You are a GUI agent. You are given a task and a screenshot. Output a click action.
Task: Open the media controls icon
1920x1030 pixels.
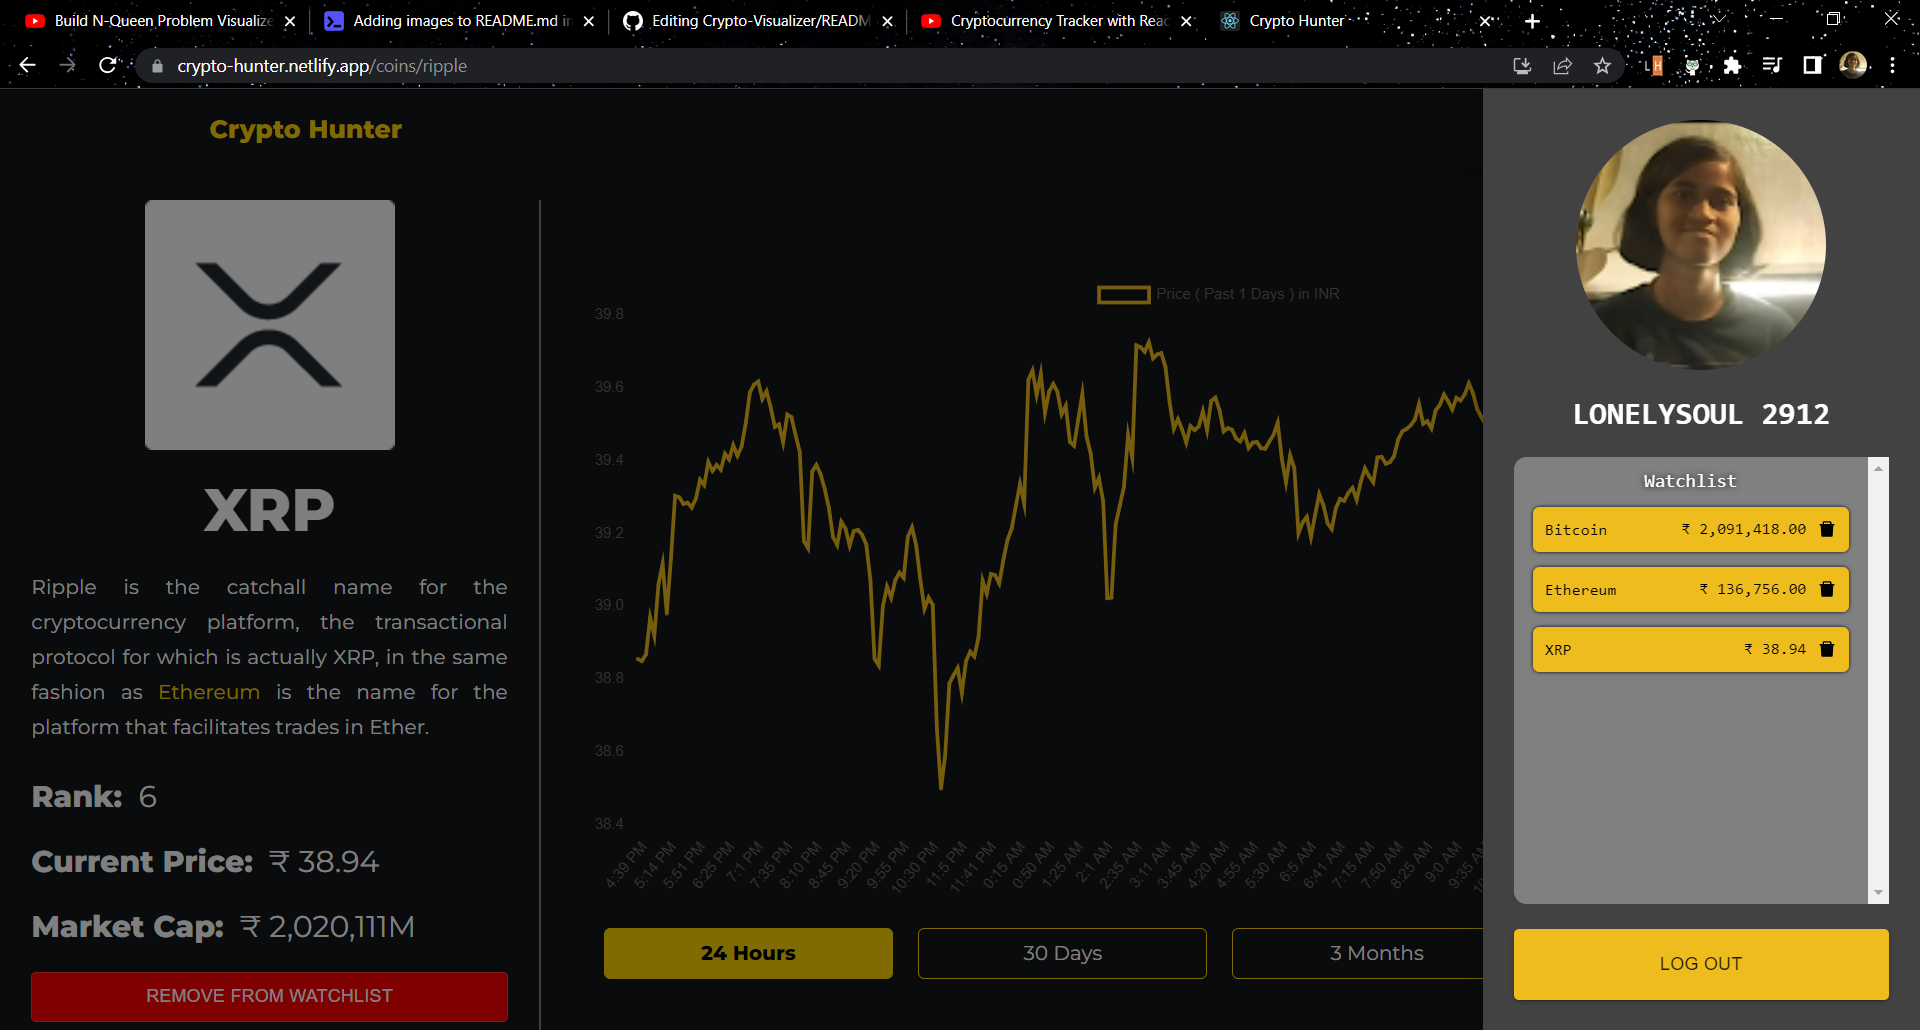pyautogui.click(x=1771, y=65)
